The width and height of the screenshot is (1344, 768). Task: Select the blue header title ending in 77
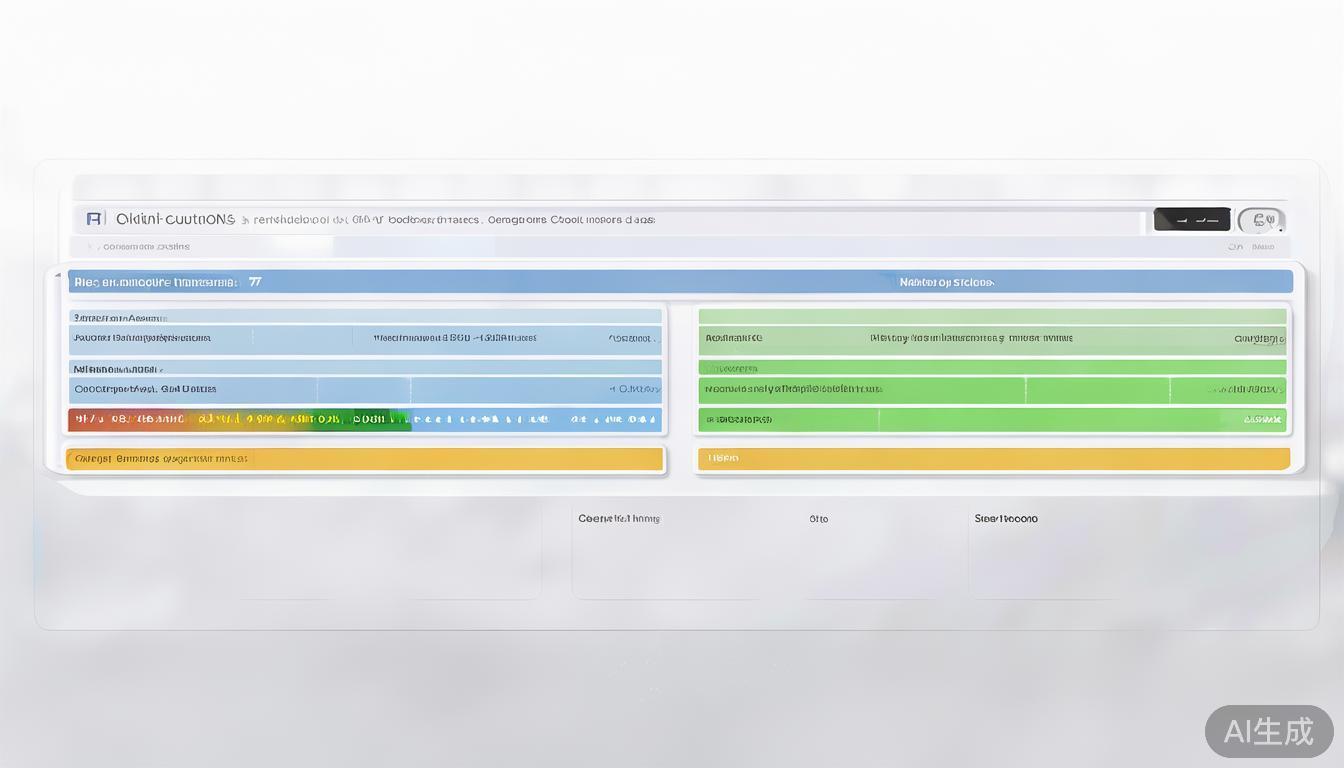(168, 282)
